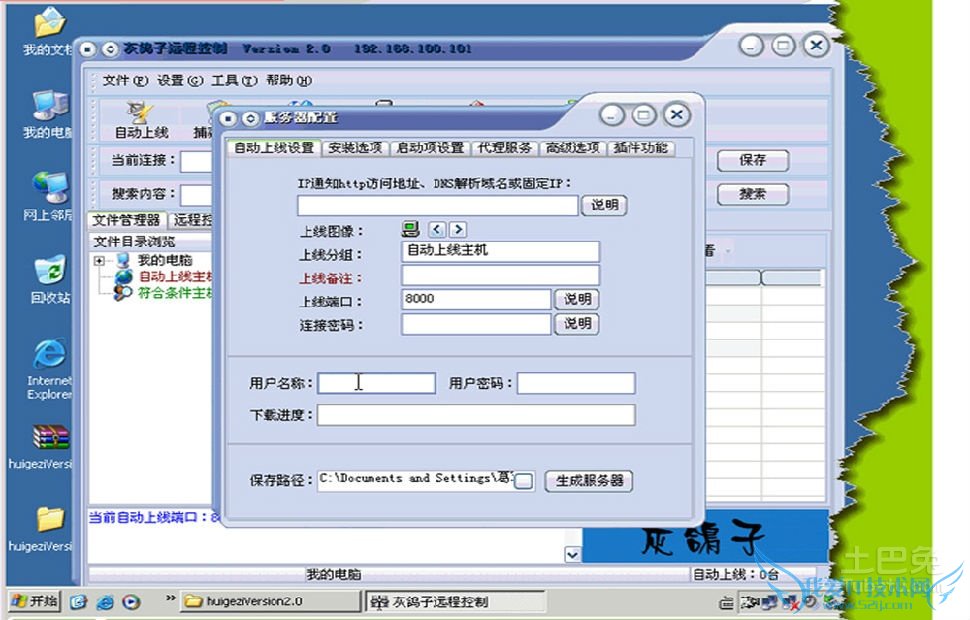
Task: Click 说明 next to the 上线端口 field
Action: [x=577, y=299]
